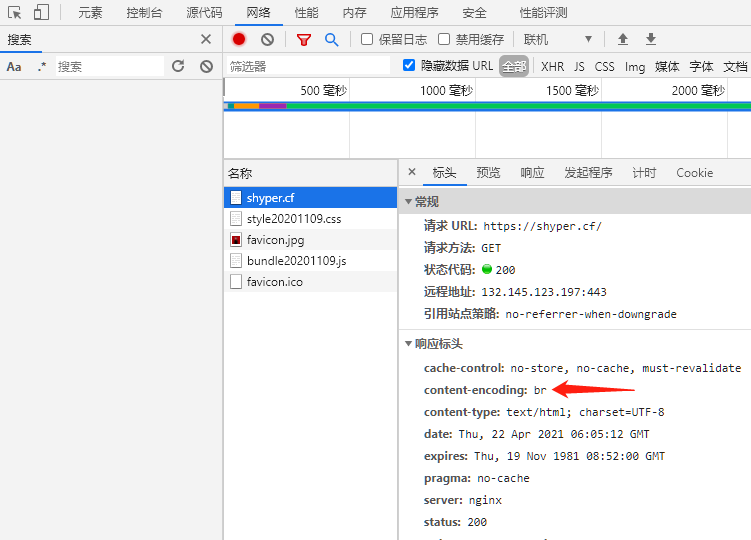Open the 发起程序 details tab

[588, 172]
